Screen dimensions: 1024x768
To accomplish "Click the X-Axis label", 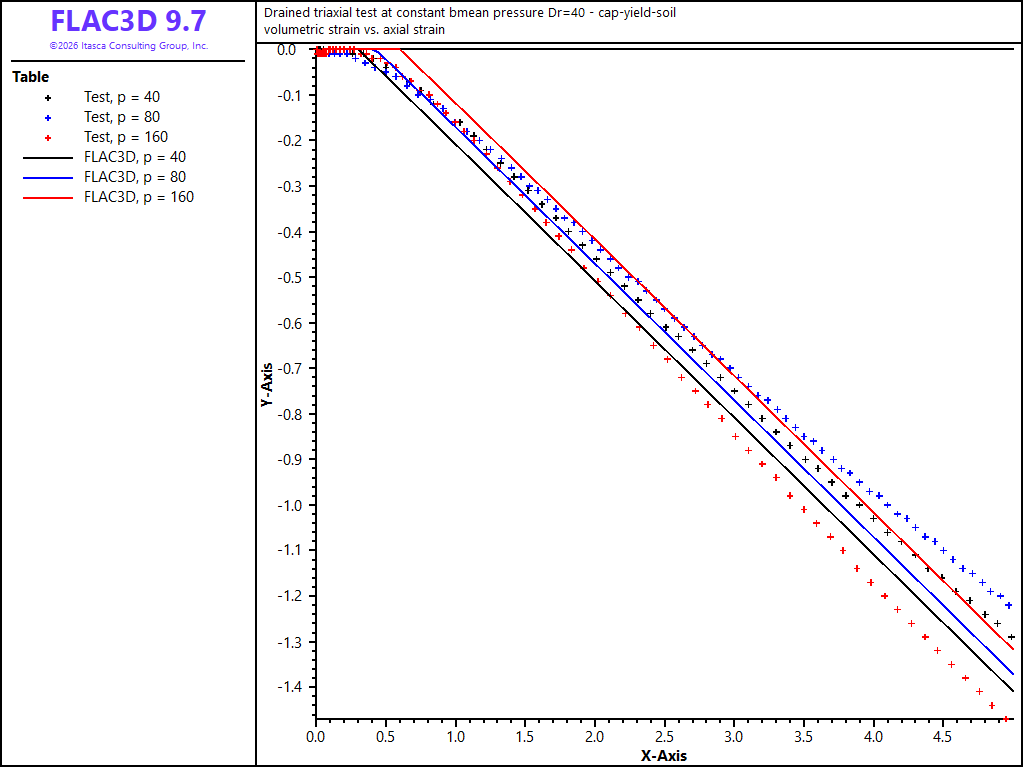I will (664, 756).
